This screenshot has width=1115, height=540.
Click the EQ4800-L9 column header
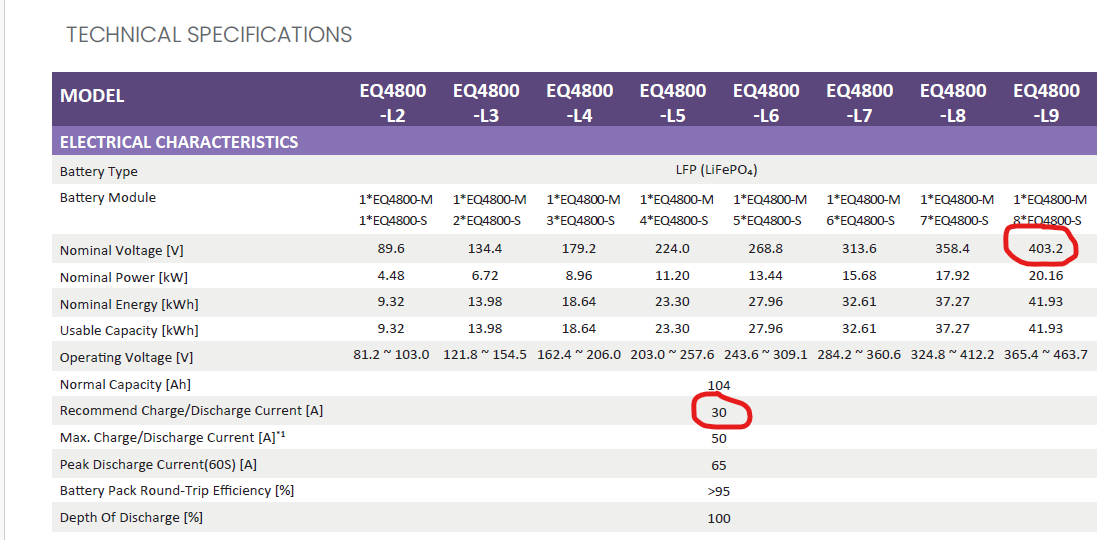coord(1046,102)
